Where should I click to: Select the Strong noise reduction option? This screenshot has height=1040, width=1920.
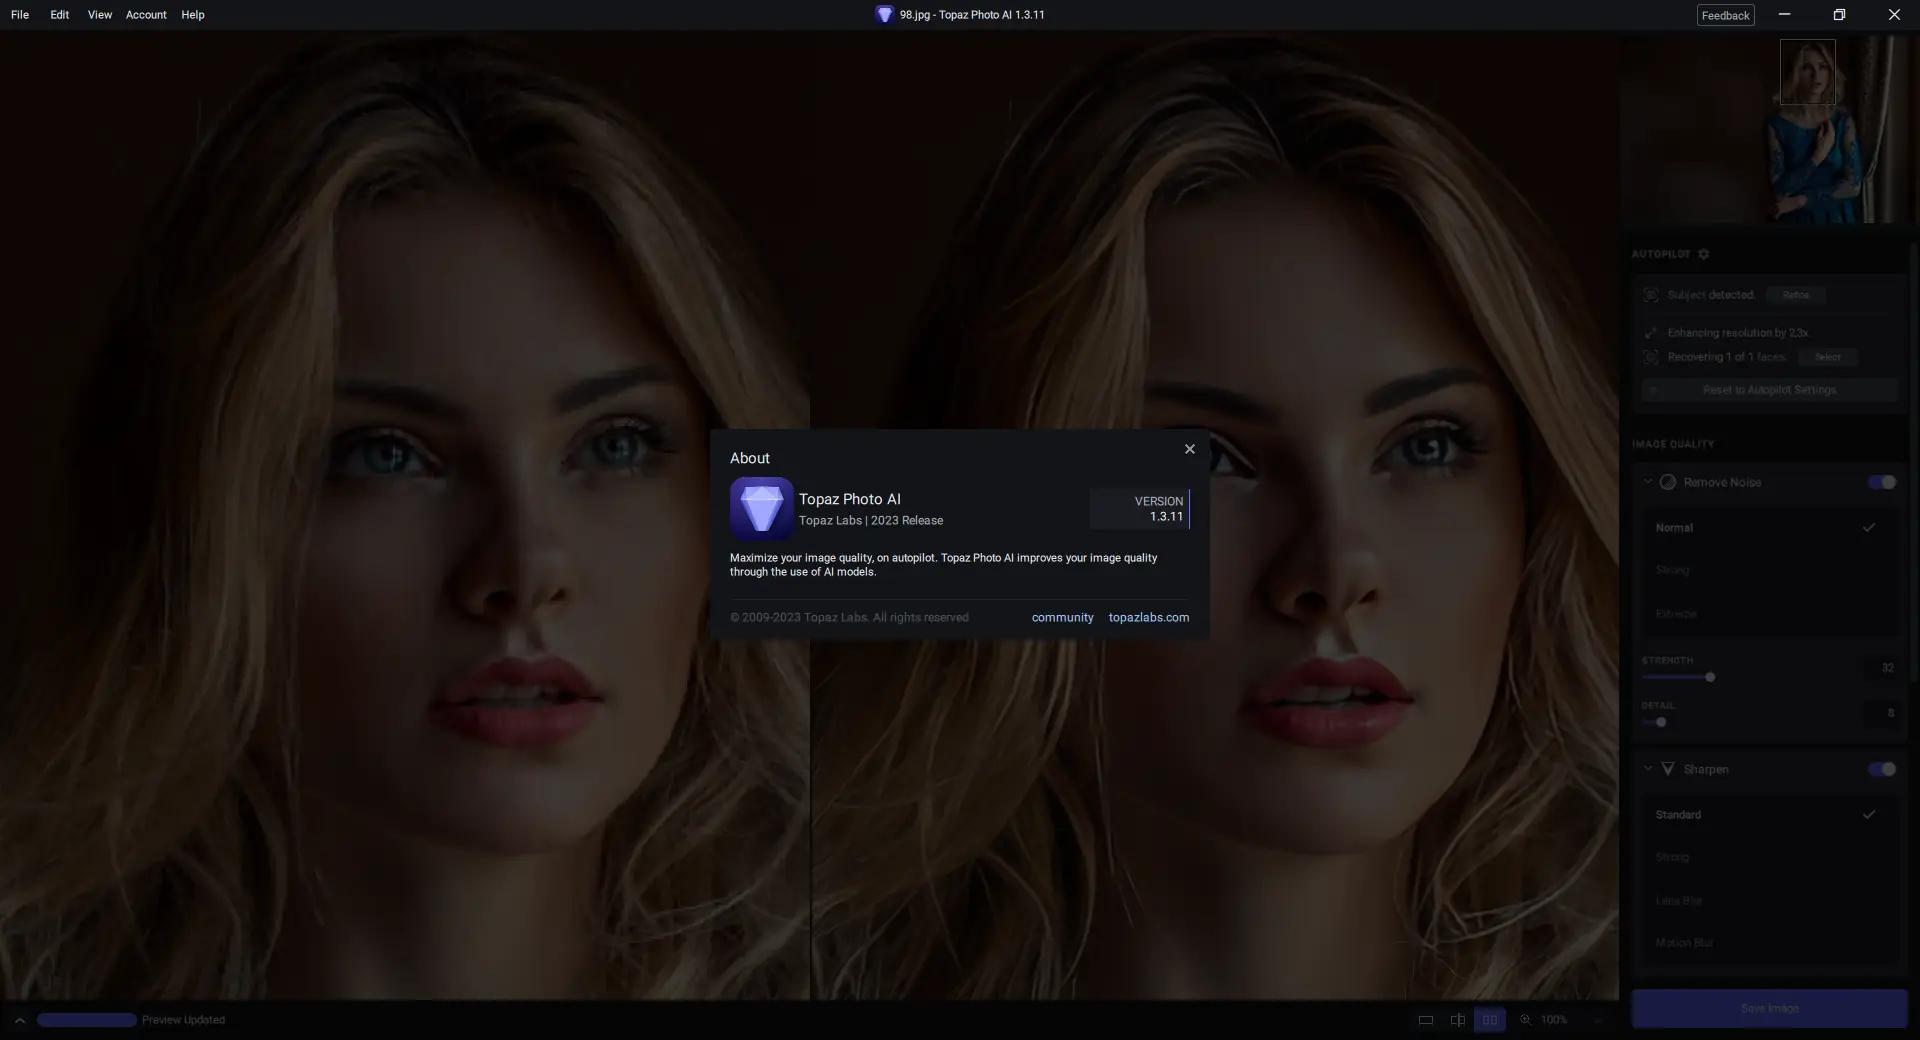(1673, 570)
